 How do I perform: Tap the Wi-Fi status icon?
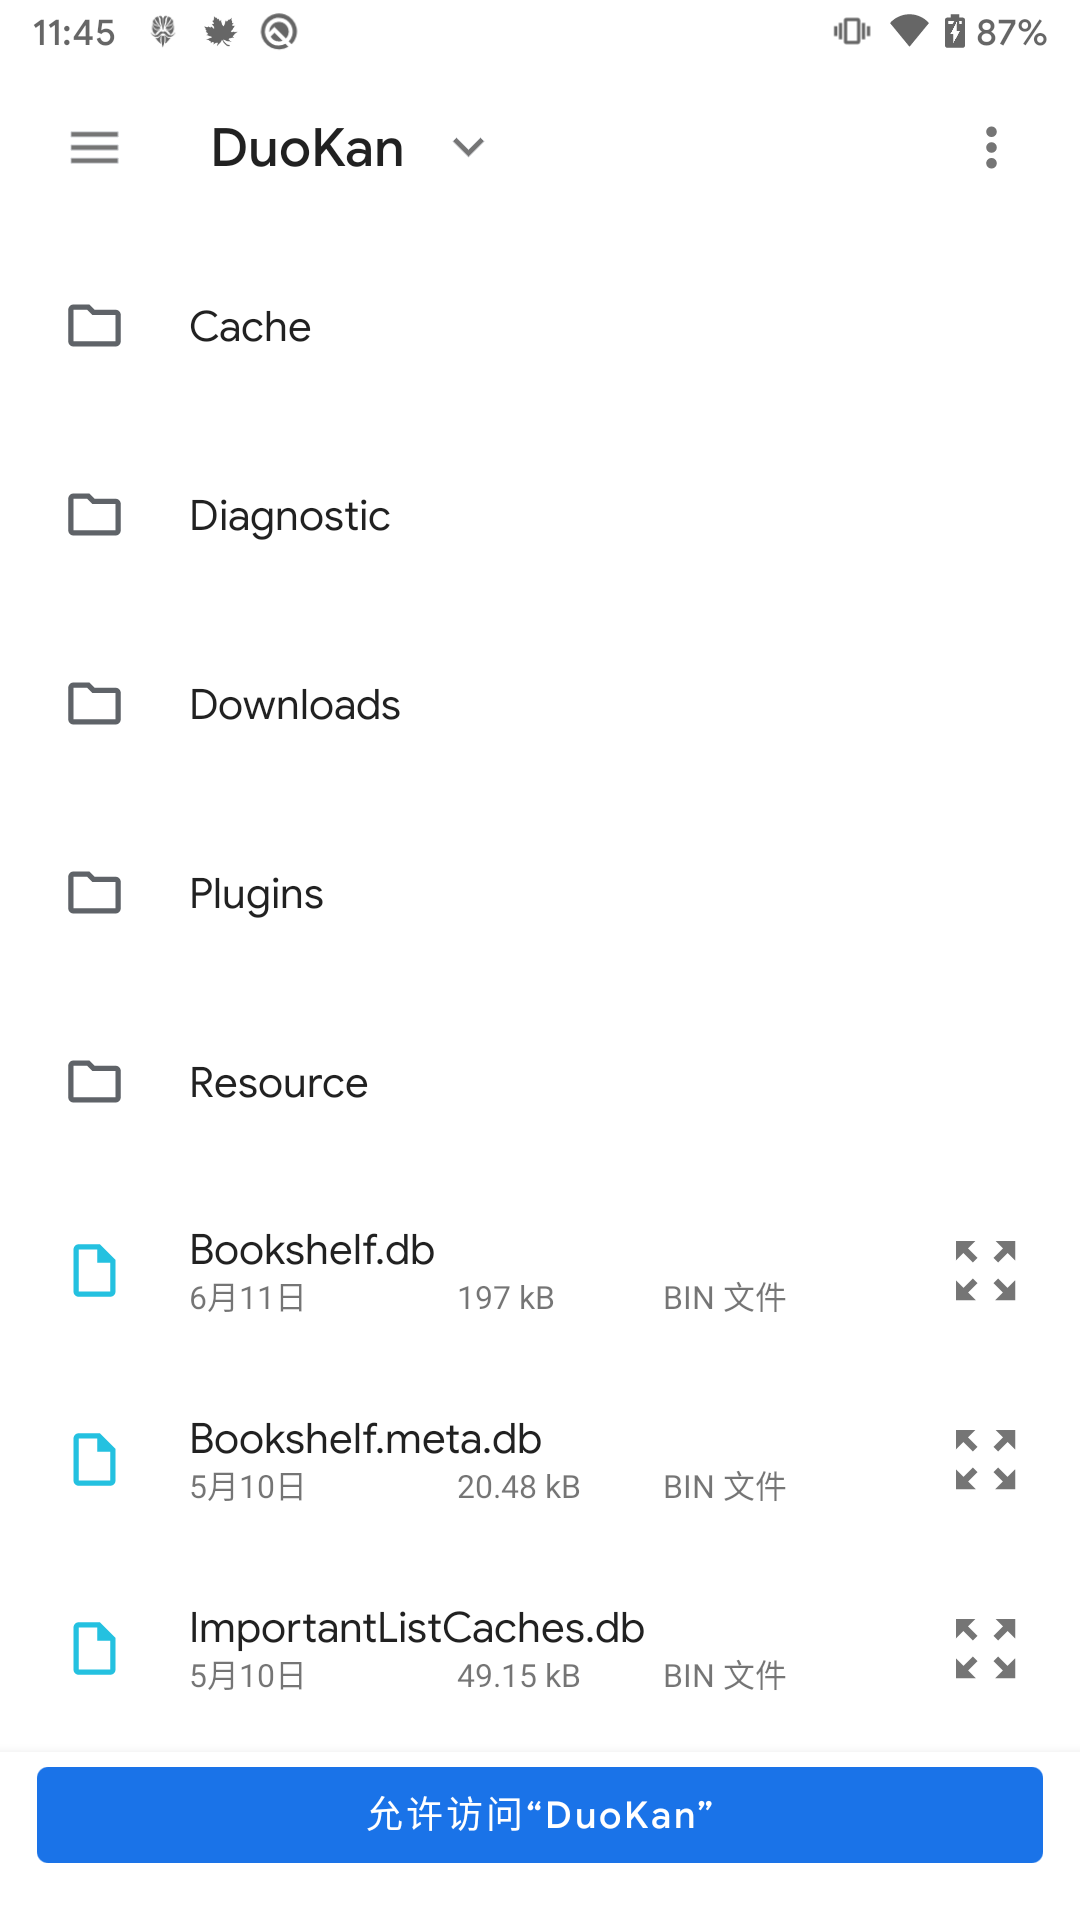pyautogui.click(x=908, y=31)
